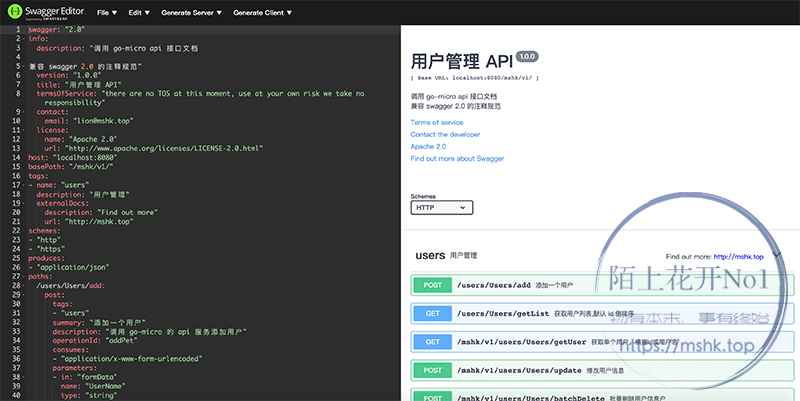The image size is (800, 401).
Task: Click the POST badge for Users/add
Action: pyautogui.click(x=433, y=285)
